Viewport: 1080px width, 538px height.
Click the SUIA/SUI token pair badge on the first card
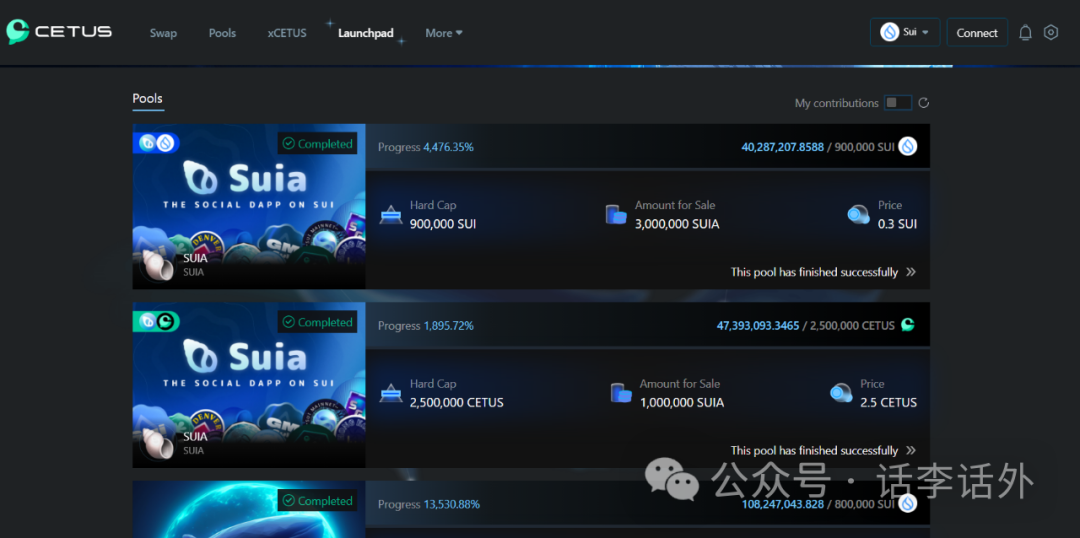pos(156,143)
